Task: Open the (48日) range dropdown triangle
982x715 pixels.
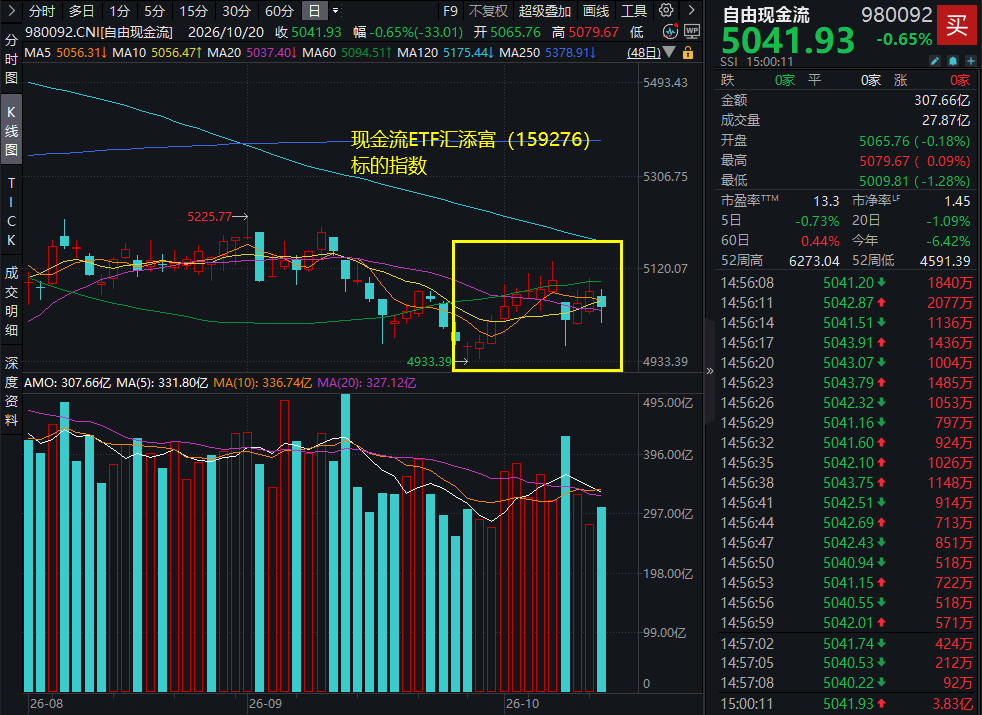Action: 669,53
